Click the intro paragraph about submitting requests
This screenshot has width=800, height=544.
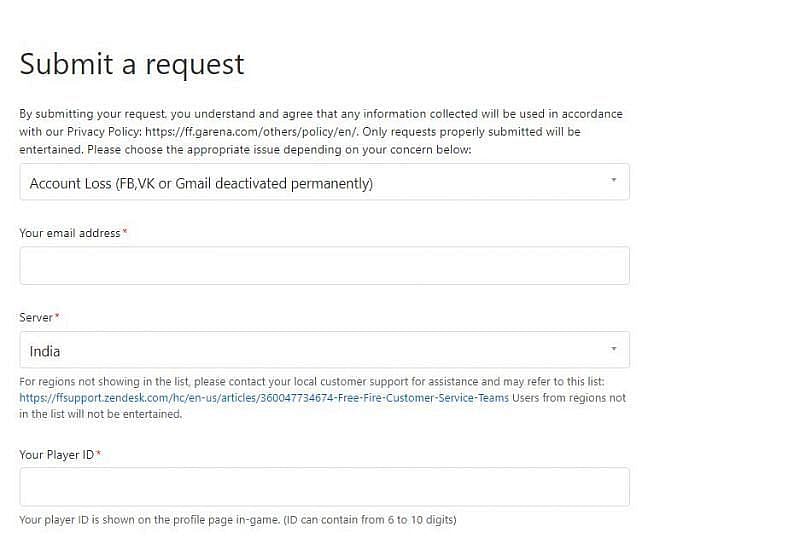click(x=320, y=114)
